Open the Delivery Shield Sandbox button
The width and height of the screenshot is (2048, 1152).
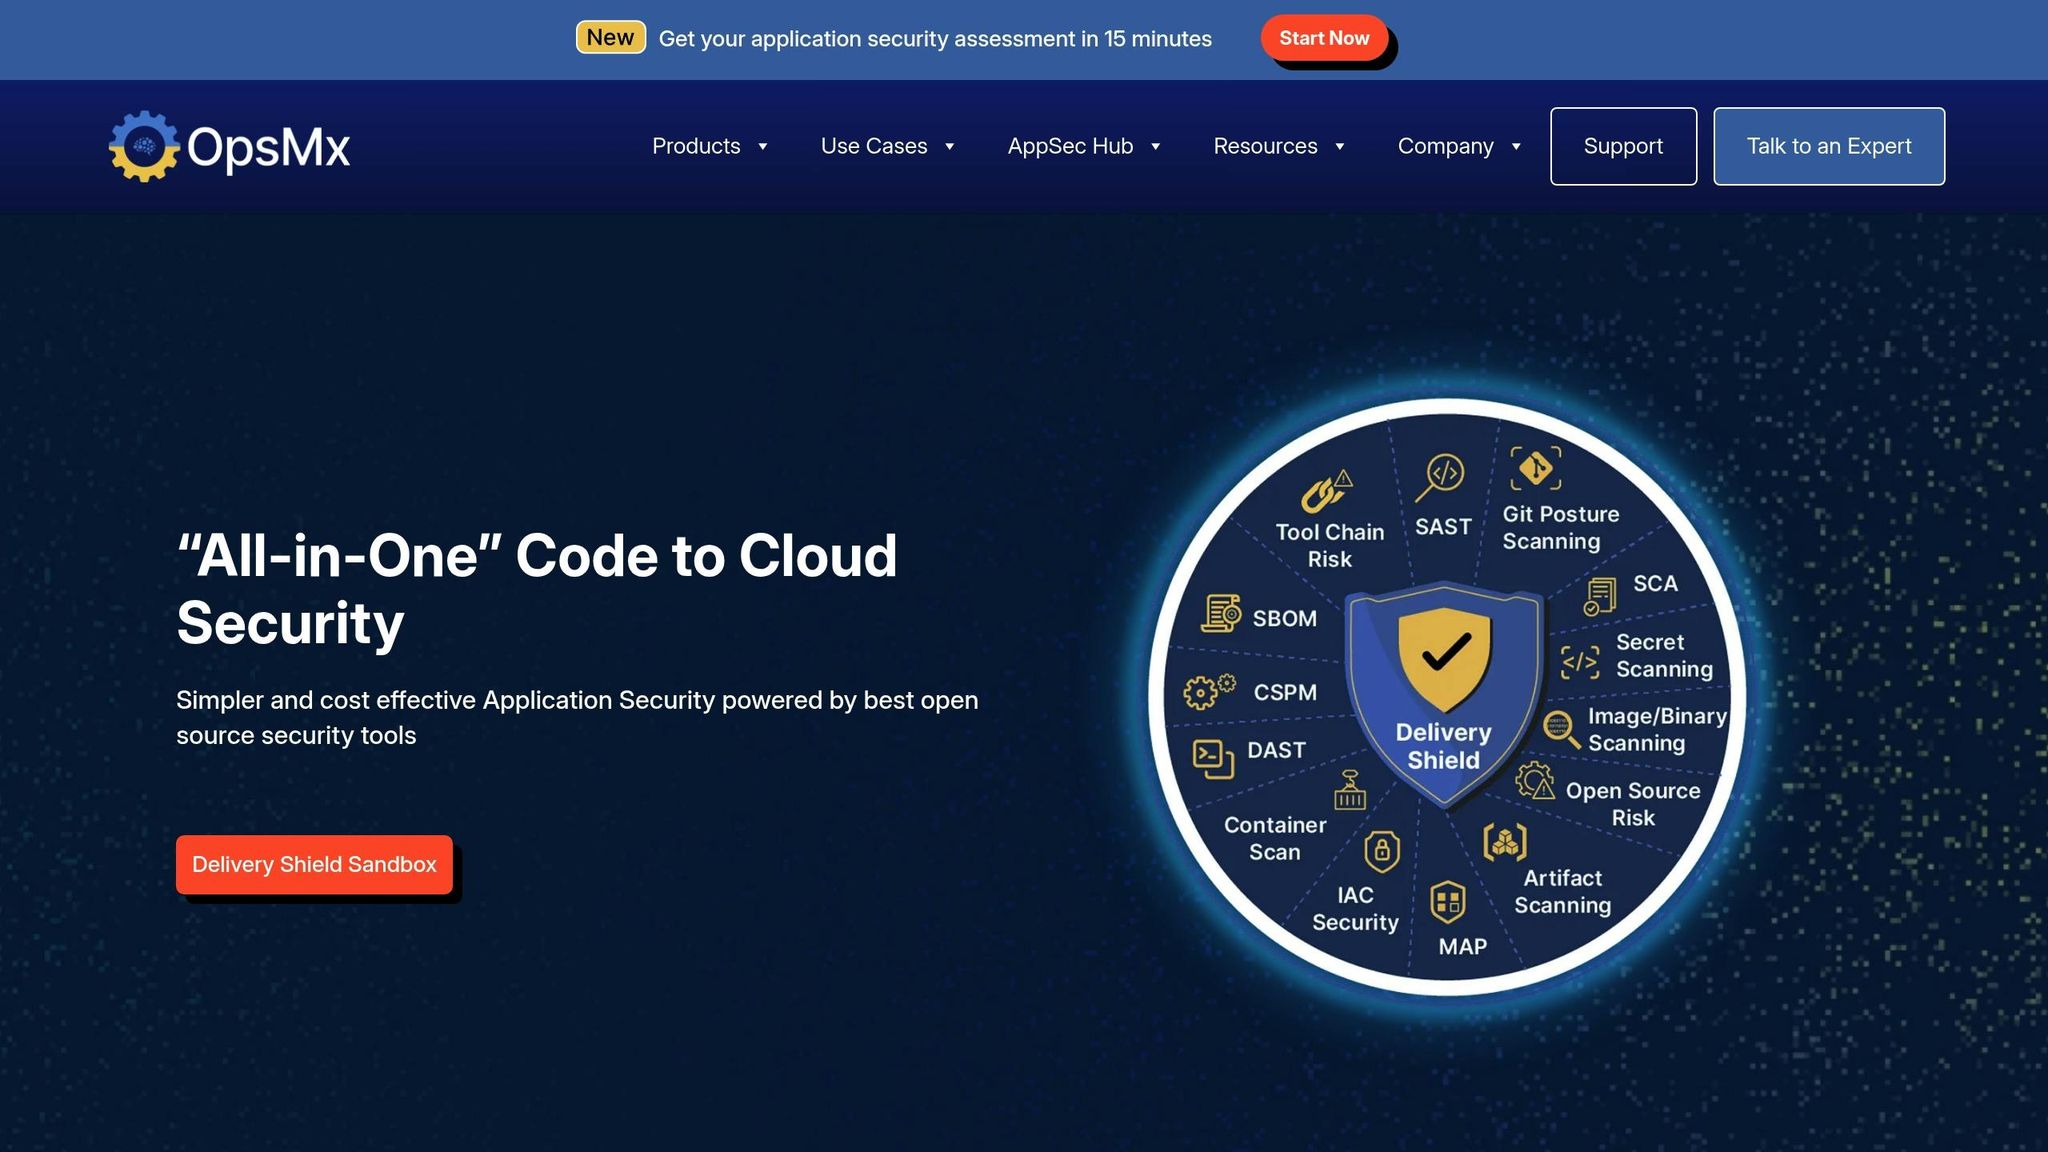(314, 864)
